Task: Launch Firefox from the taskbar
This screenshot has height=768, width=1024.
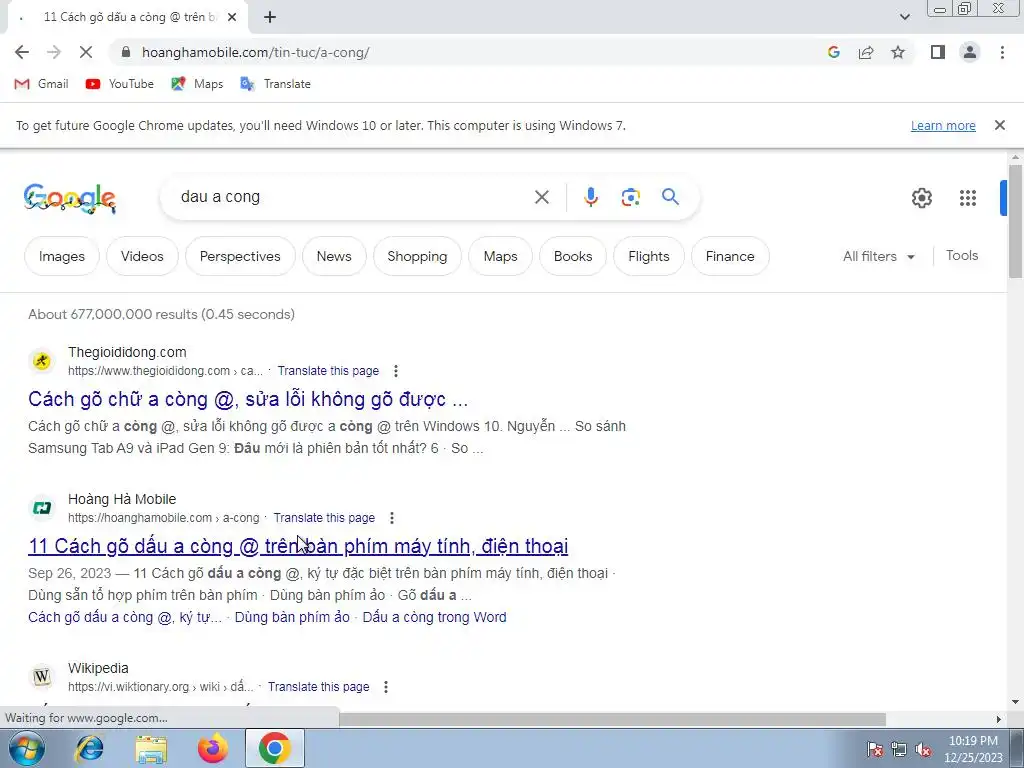Action: pyautogui.click(x=213, y=749)
